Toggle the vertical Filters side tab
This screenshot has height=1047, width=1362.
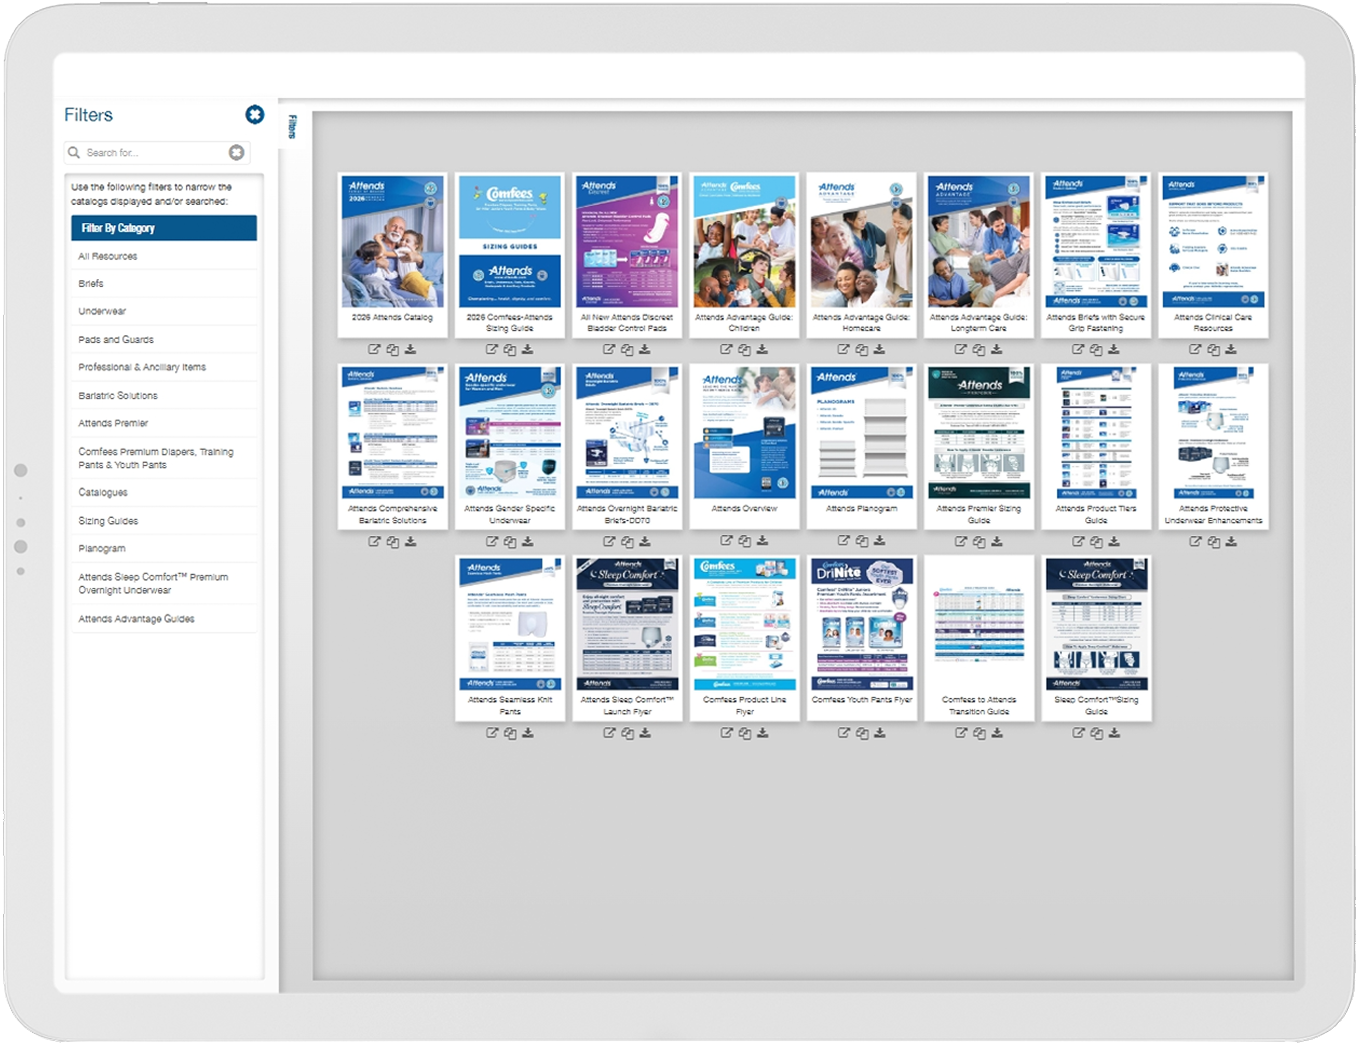[292, 127]
